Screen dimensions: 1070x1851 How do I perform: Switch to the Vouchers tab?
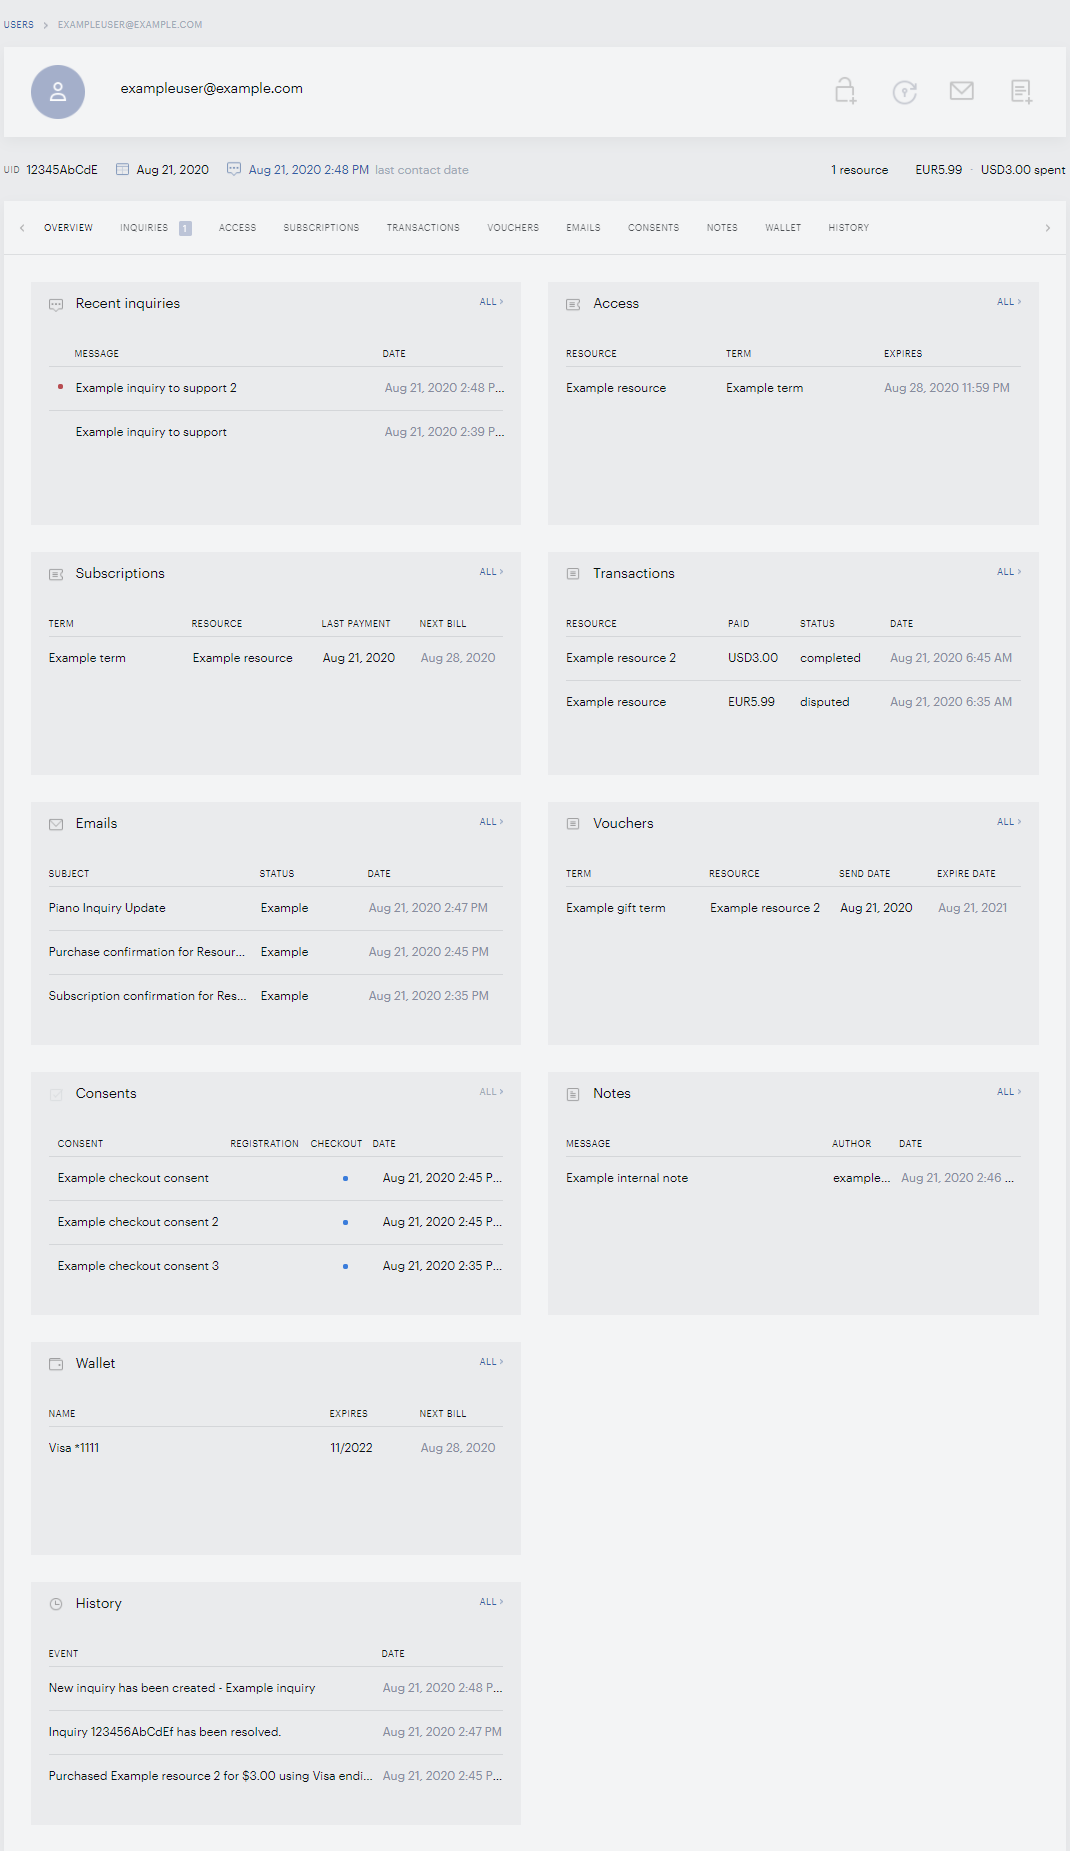[x=513, y=228]
